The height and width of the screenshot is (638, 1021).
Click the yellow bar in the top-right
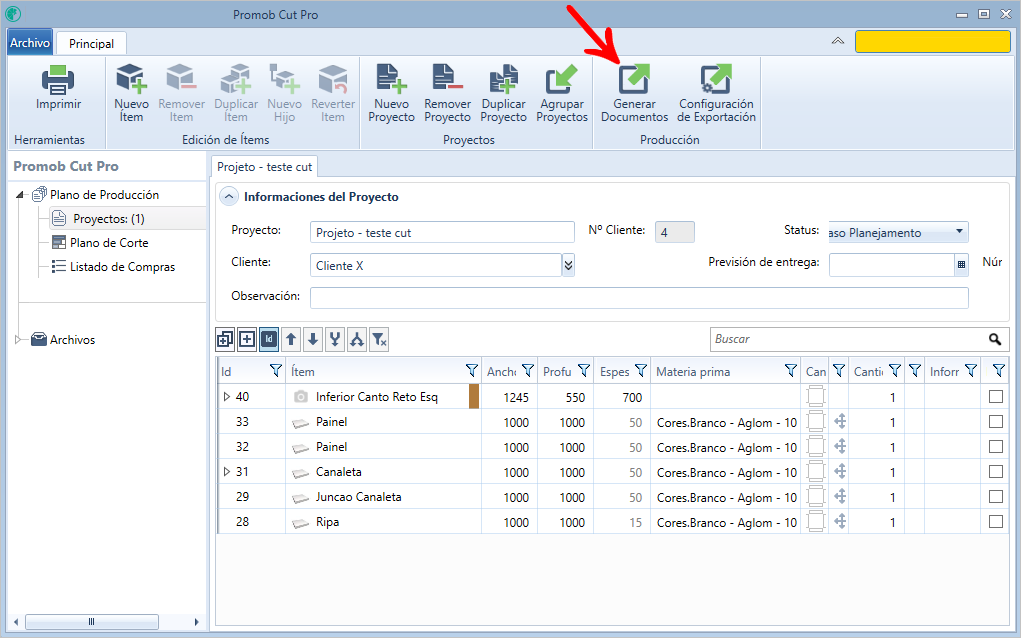point(932,42)
